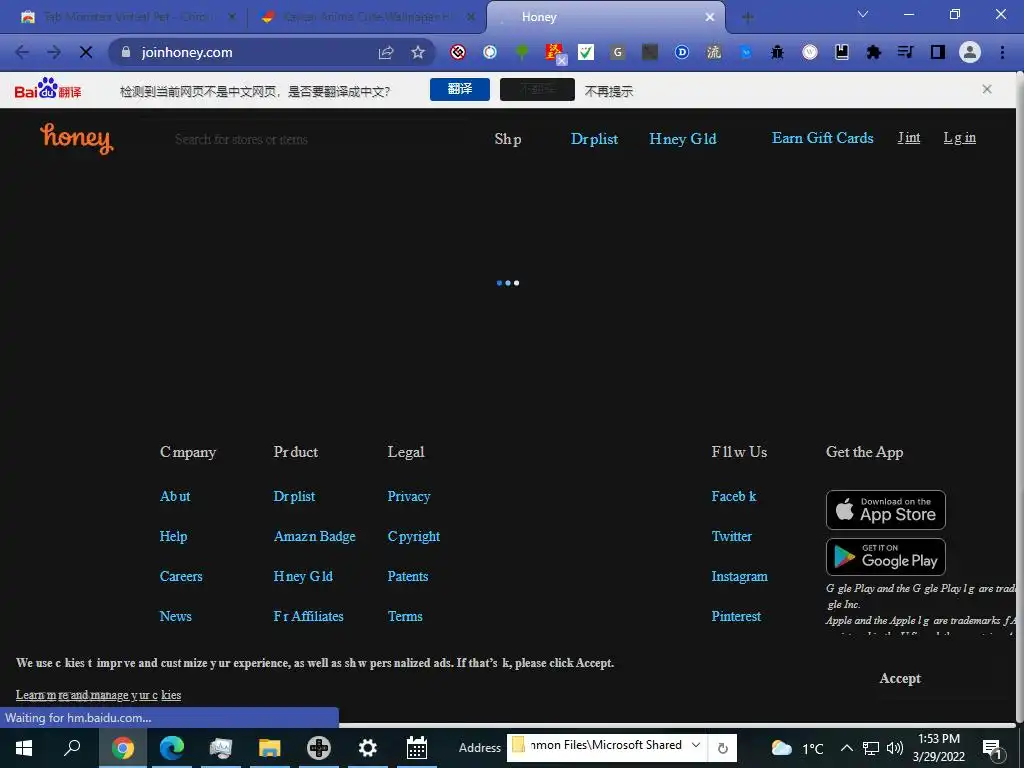Switch to the Anime Cute Wallpaper tab
1024x768 pixels.
pos(368,17)
